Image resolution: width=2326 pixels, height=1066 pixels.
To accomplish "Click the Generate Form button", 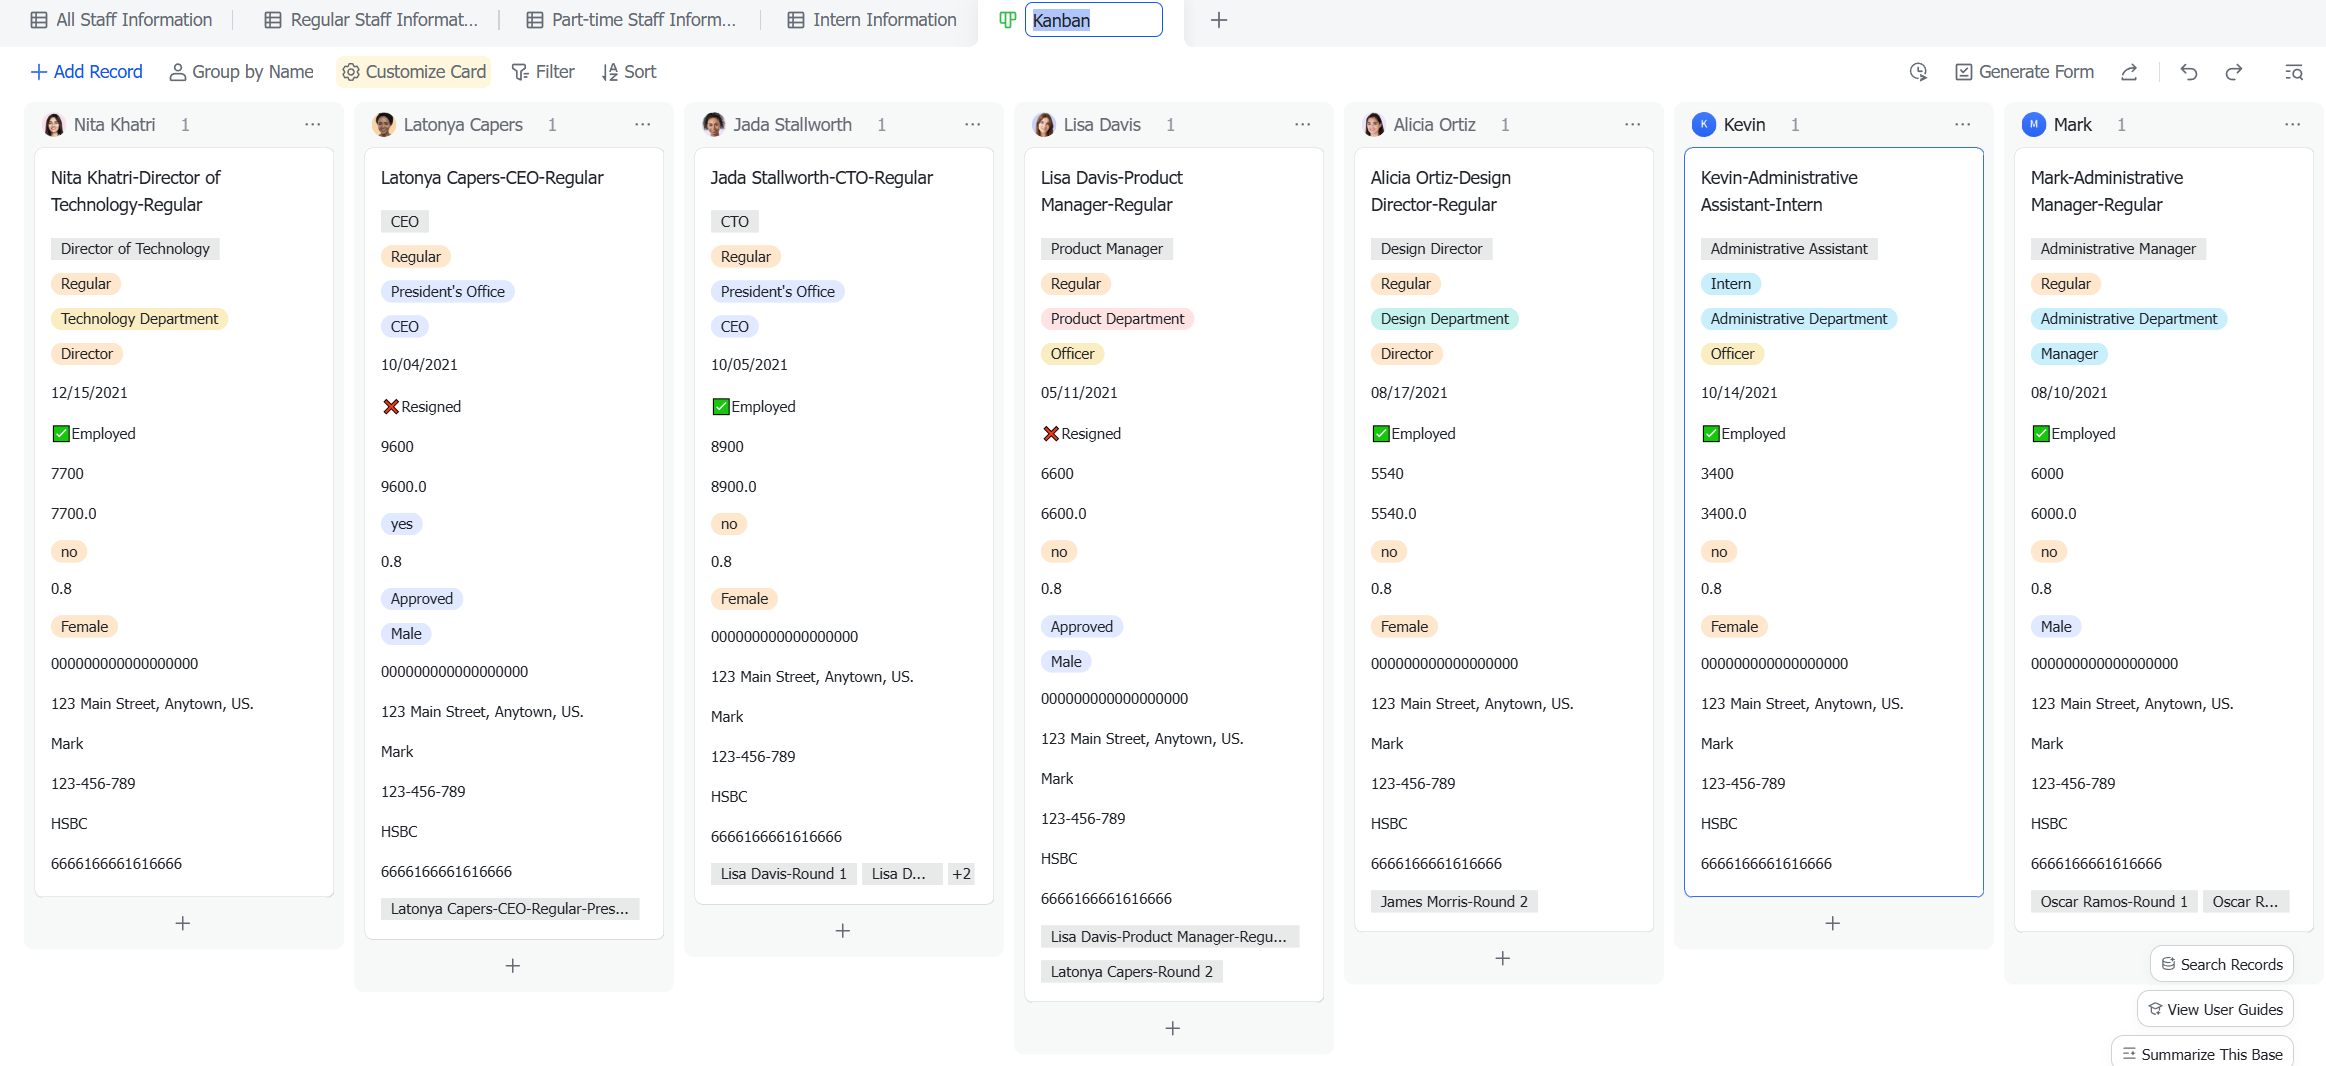I will pos(2025,72).
